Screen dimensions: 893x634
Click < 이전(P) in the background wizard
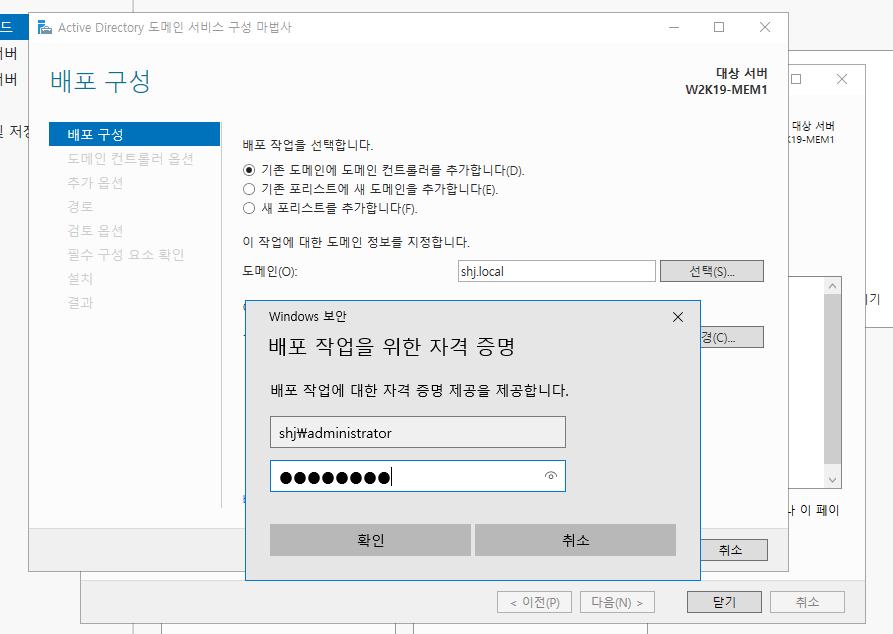click(x=534, y=602)
